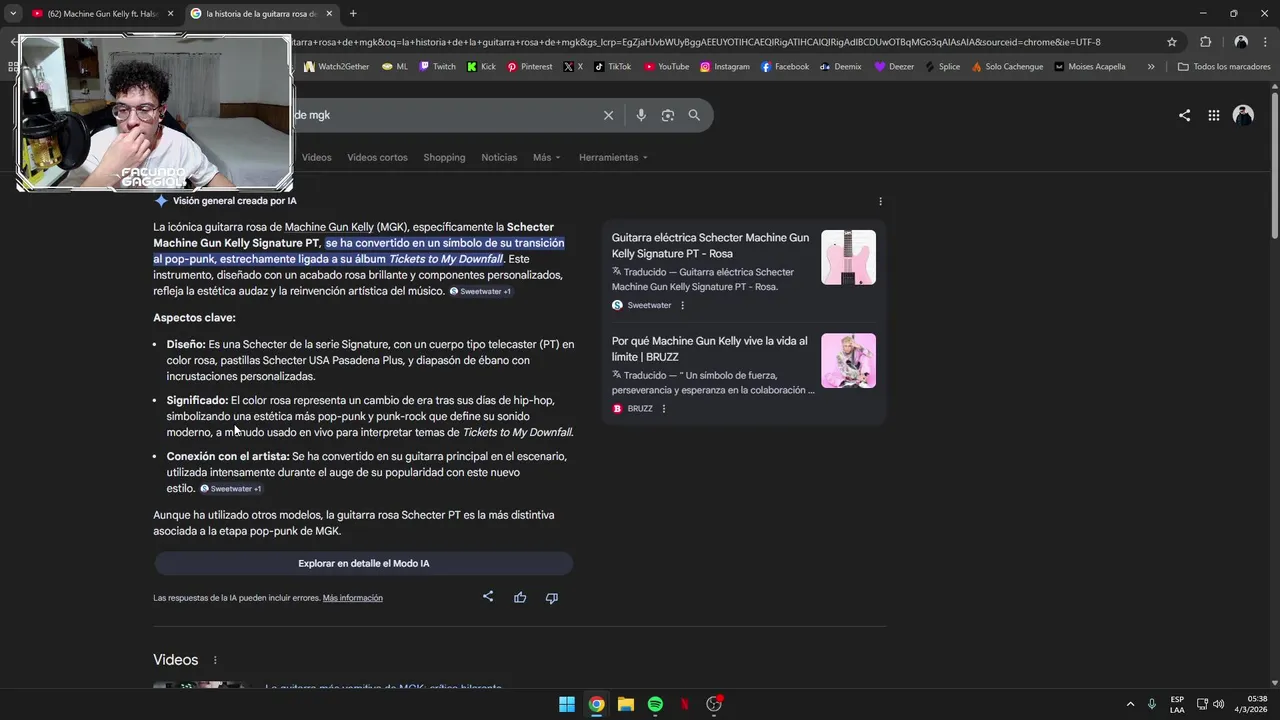Open the Guitarra eléctrica Schecter Signature PT result
Image resolution: width=1280 pixels, height=720 pixels.
click(710, 245)
